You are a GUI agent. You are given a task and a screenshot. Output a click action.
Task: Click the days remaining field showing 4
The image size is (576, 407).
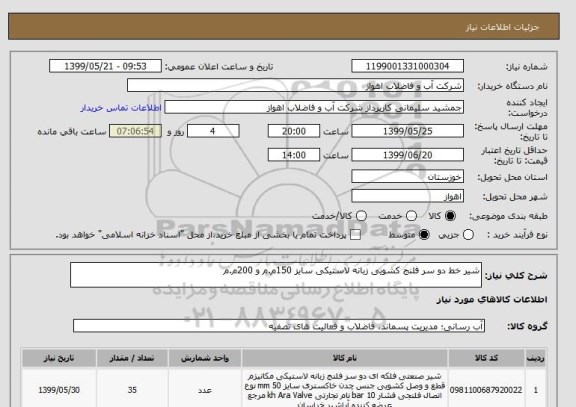pyautogui.click(x=213, y=131)
